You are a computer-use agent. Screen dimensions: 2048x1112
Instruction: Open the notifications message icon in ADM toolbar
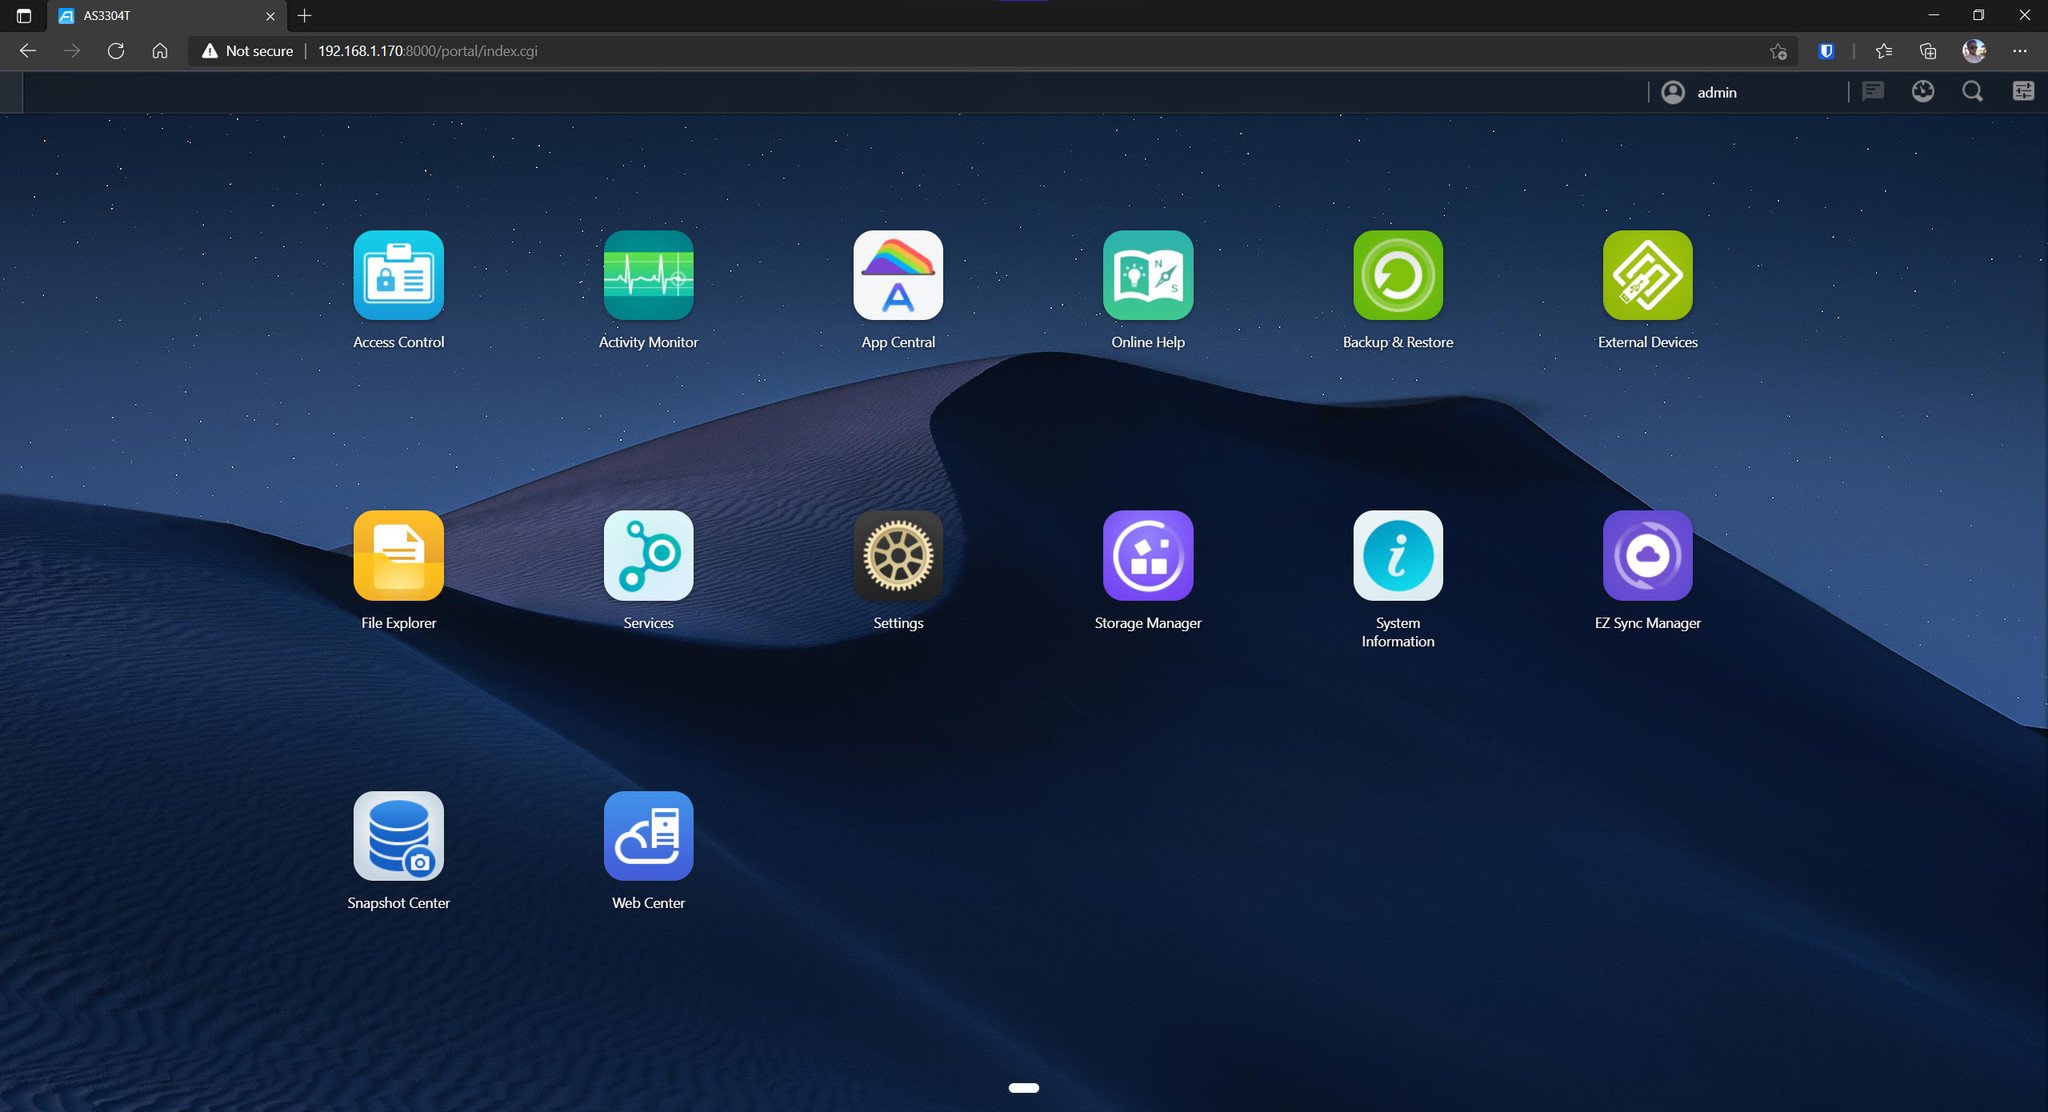(1873, 92)
